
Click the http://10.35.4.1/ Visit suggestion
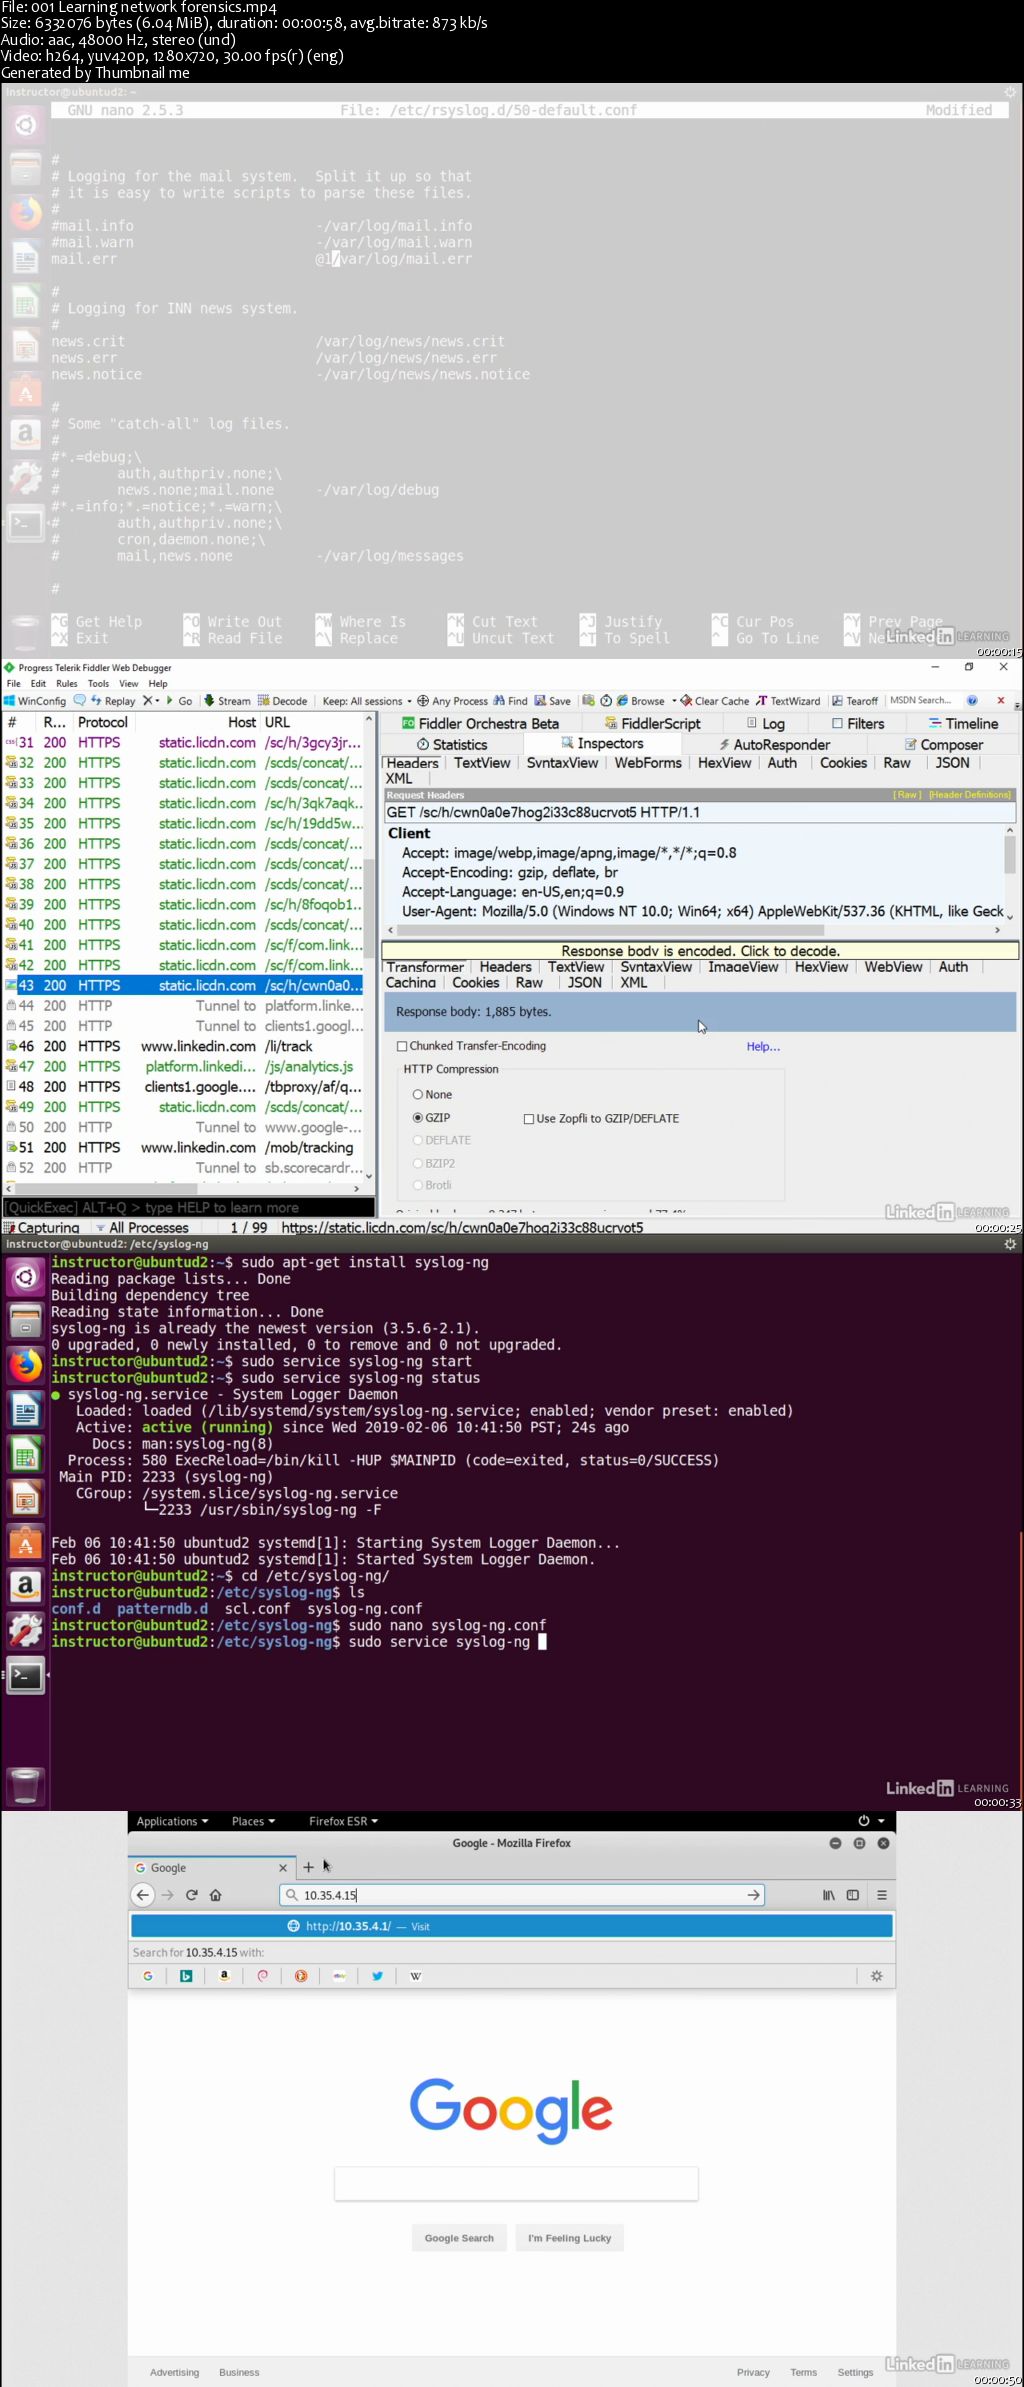click(x=511, y=1926)
